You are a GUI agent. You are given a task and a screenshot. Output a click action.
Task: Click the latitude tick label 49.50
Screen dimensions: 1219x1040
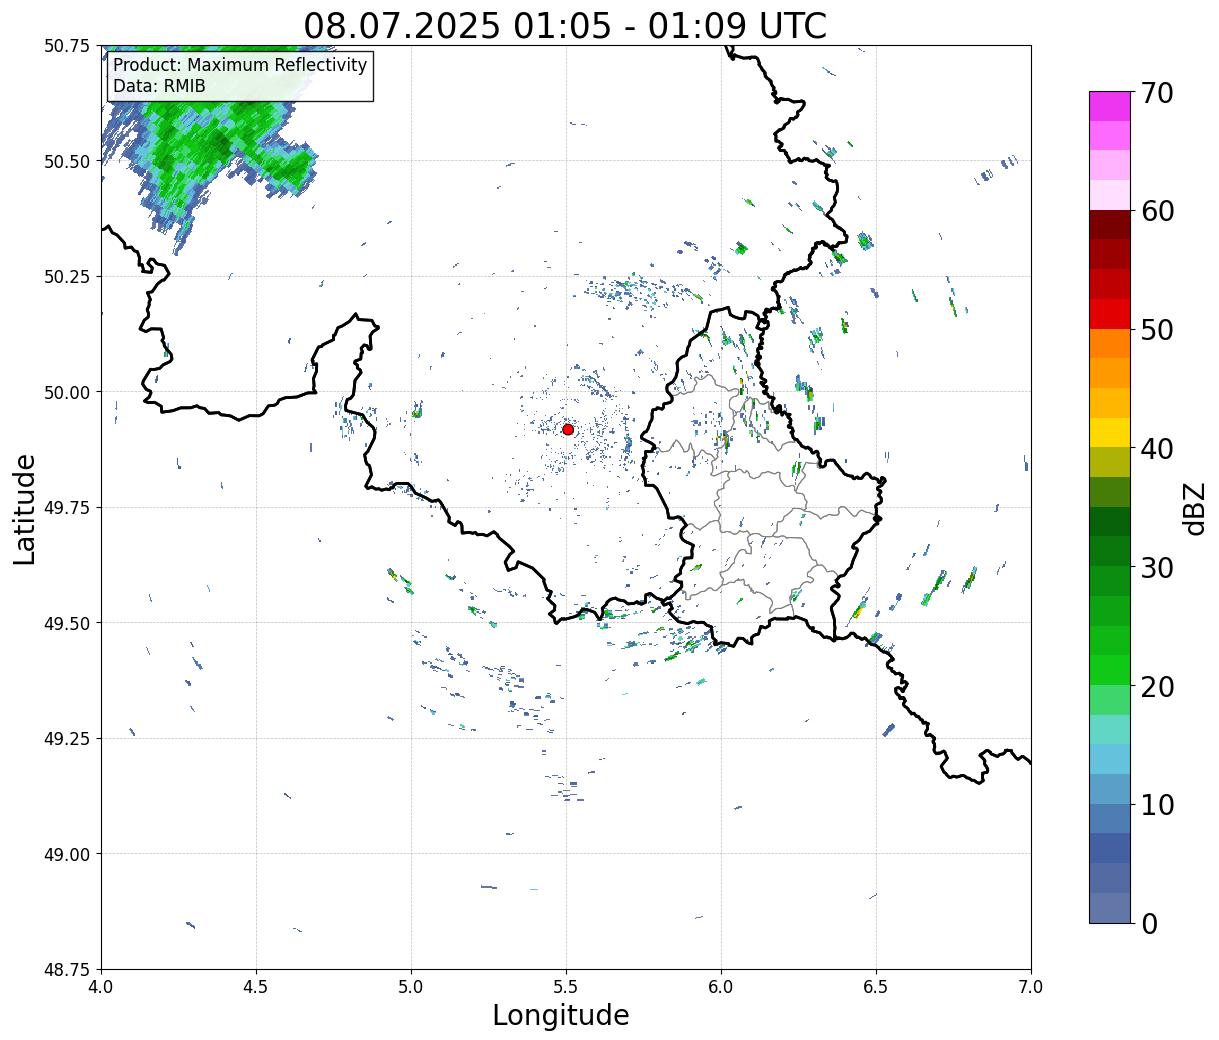click(x=67, y=623)
